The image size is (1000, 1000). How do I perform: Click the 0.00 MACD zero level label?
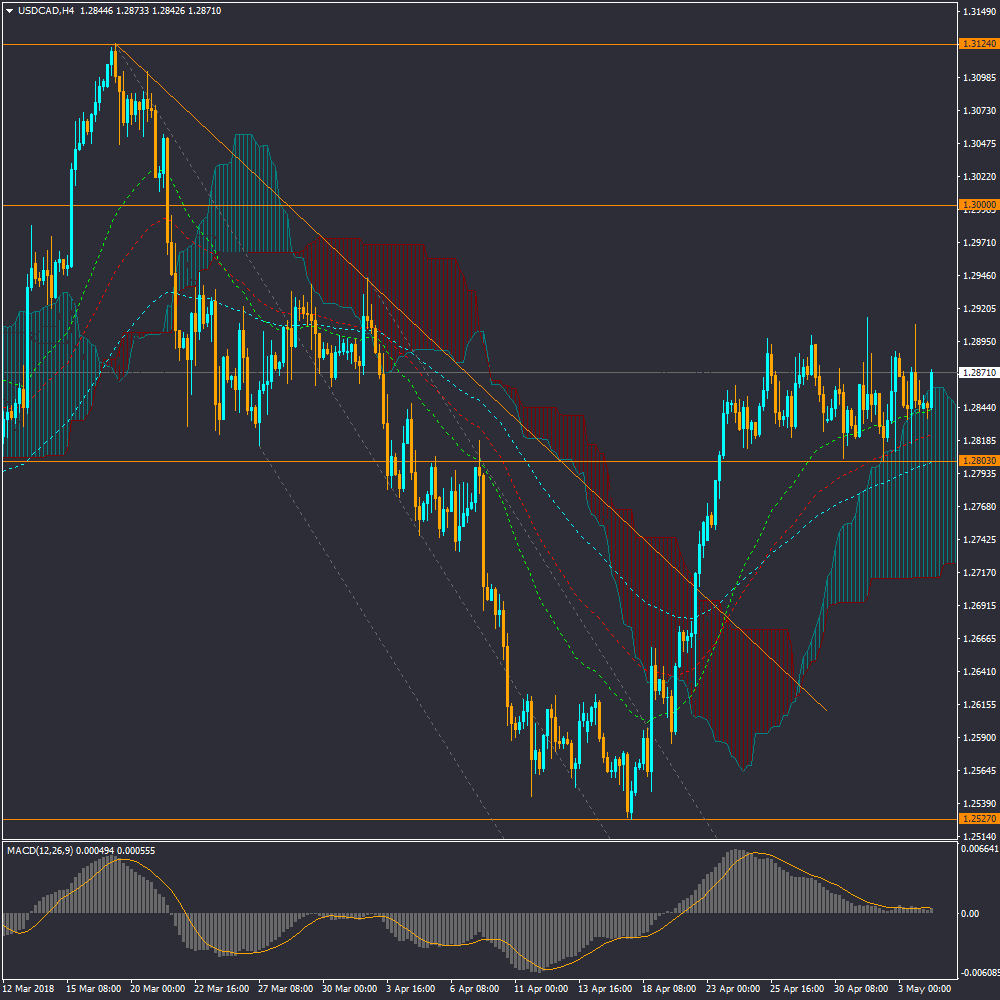click(x=970, y=914)
